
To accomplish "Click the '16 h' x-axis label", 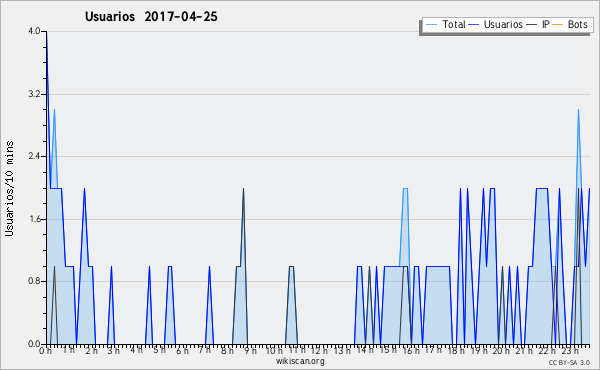I will [411, 351].
